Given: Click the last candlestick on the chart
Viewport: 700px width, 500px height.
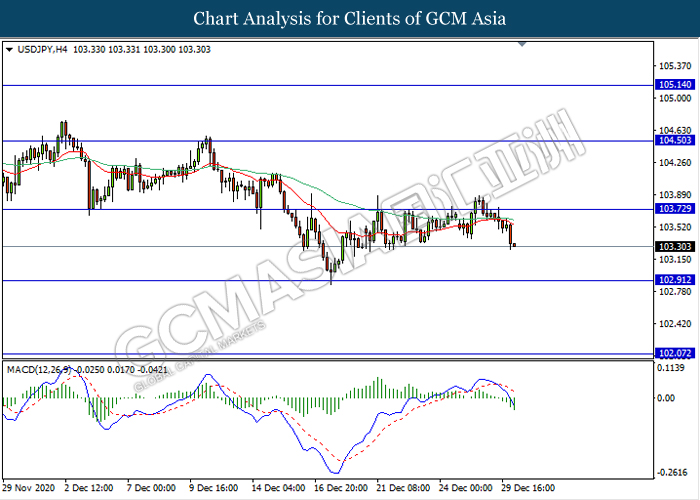Looking at the screenshot, I should pos(514,245).
